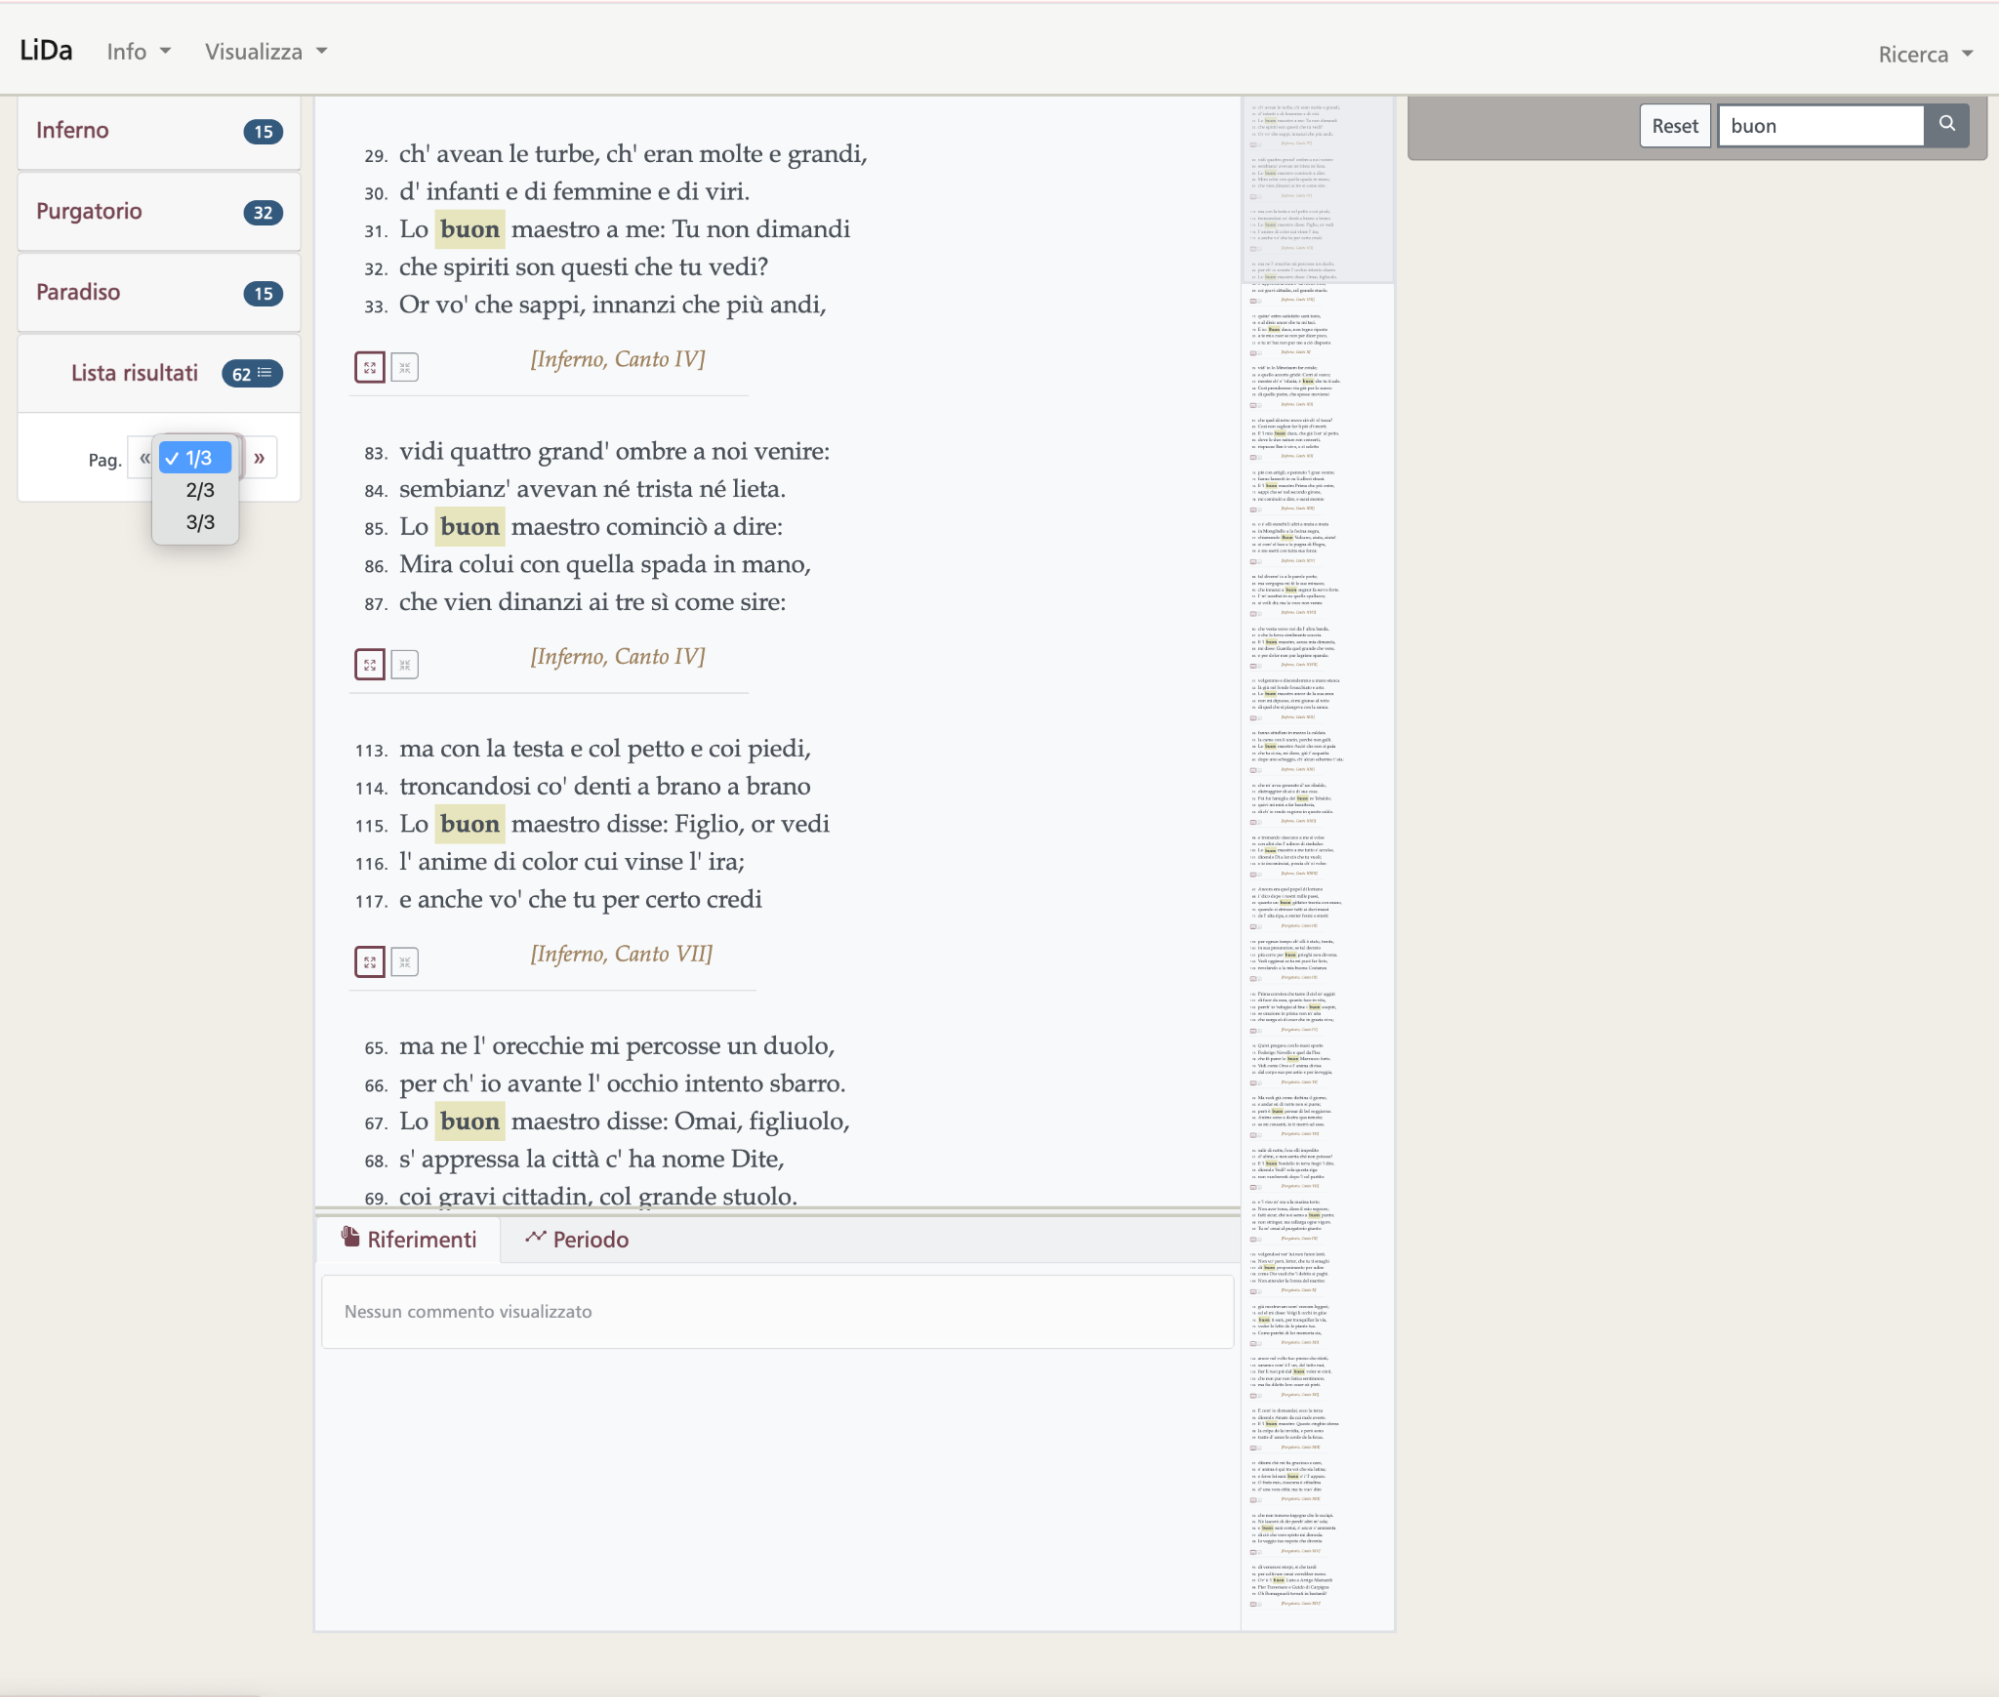Open the Visualizza dropdown menu

click(x=266, y=51)
